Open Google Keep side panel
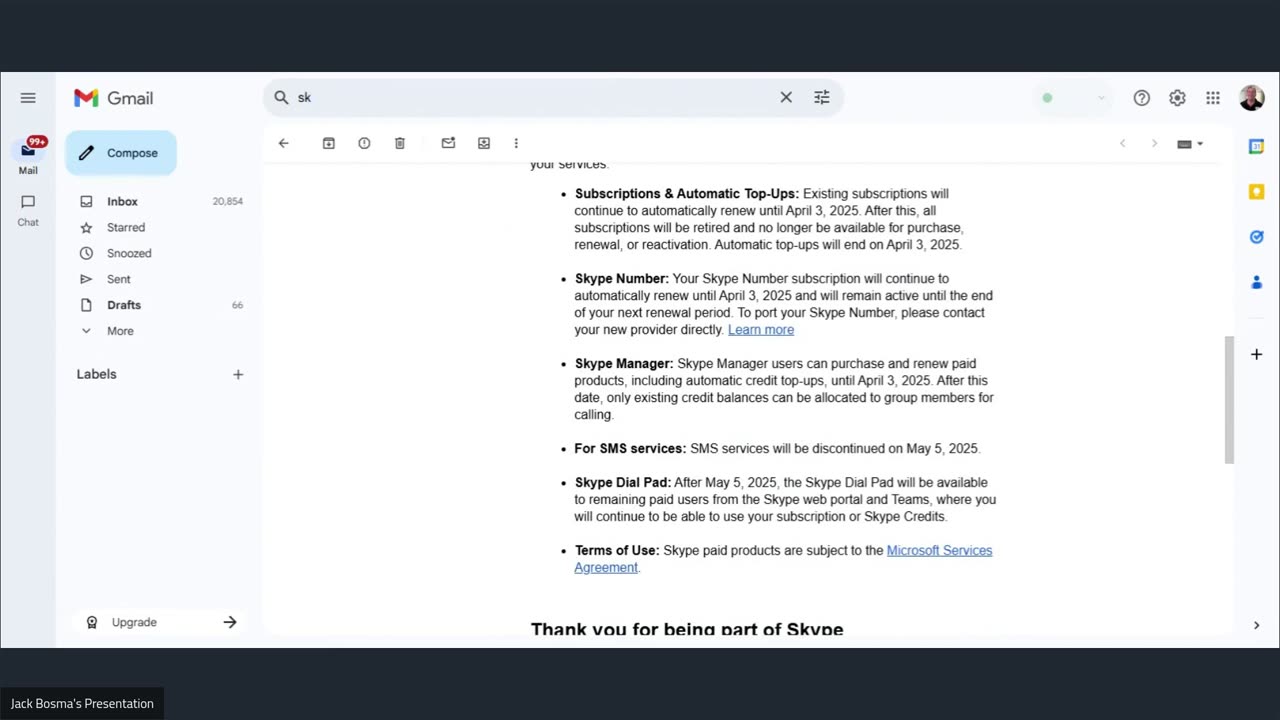The width and height of the screenshot is (1280, 720). coord(1256,192)
